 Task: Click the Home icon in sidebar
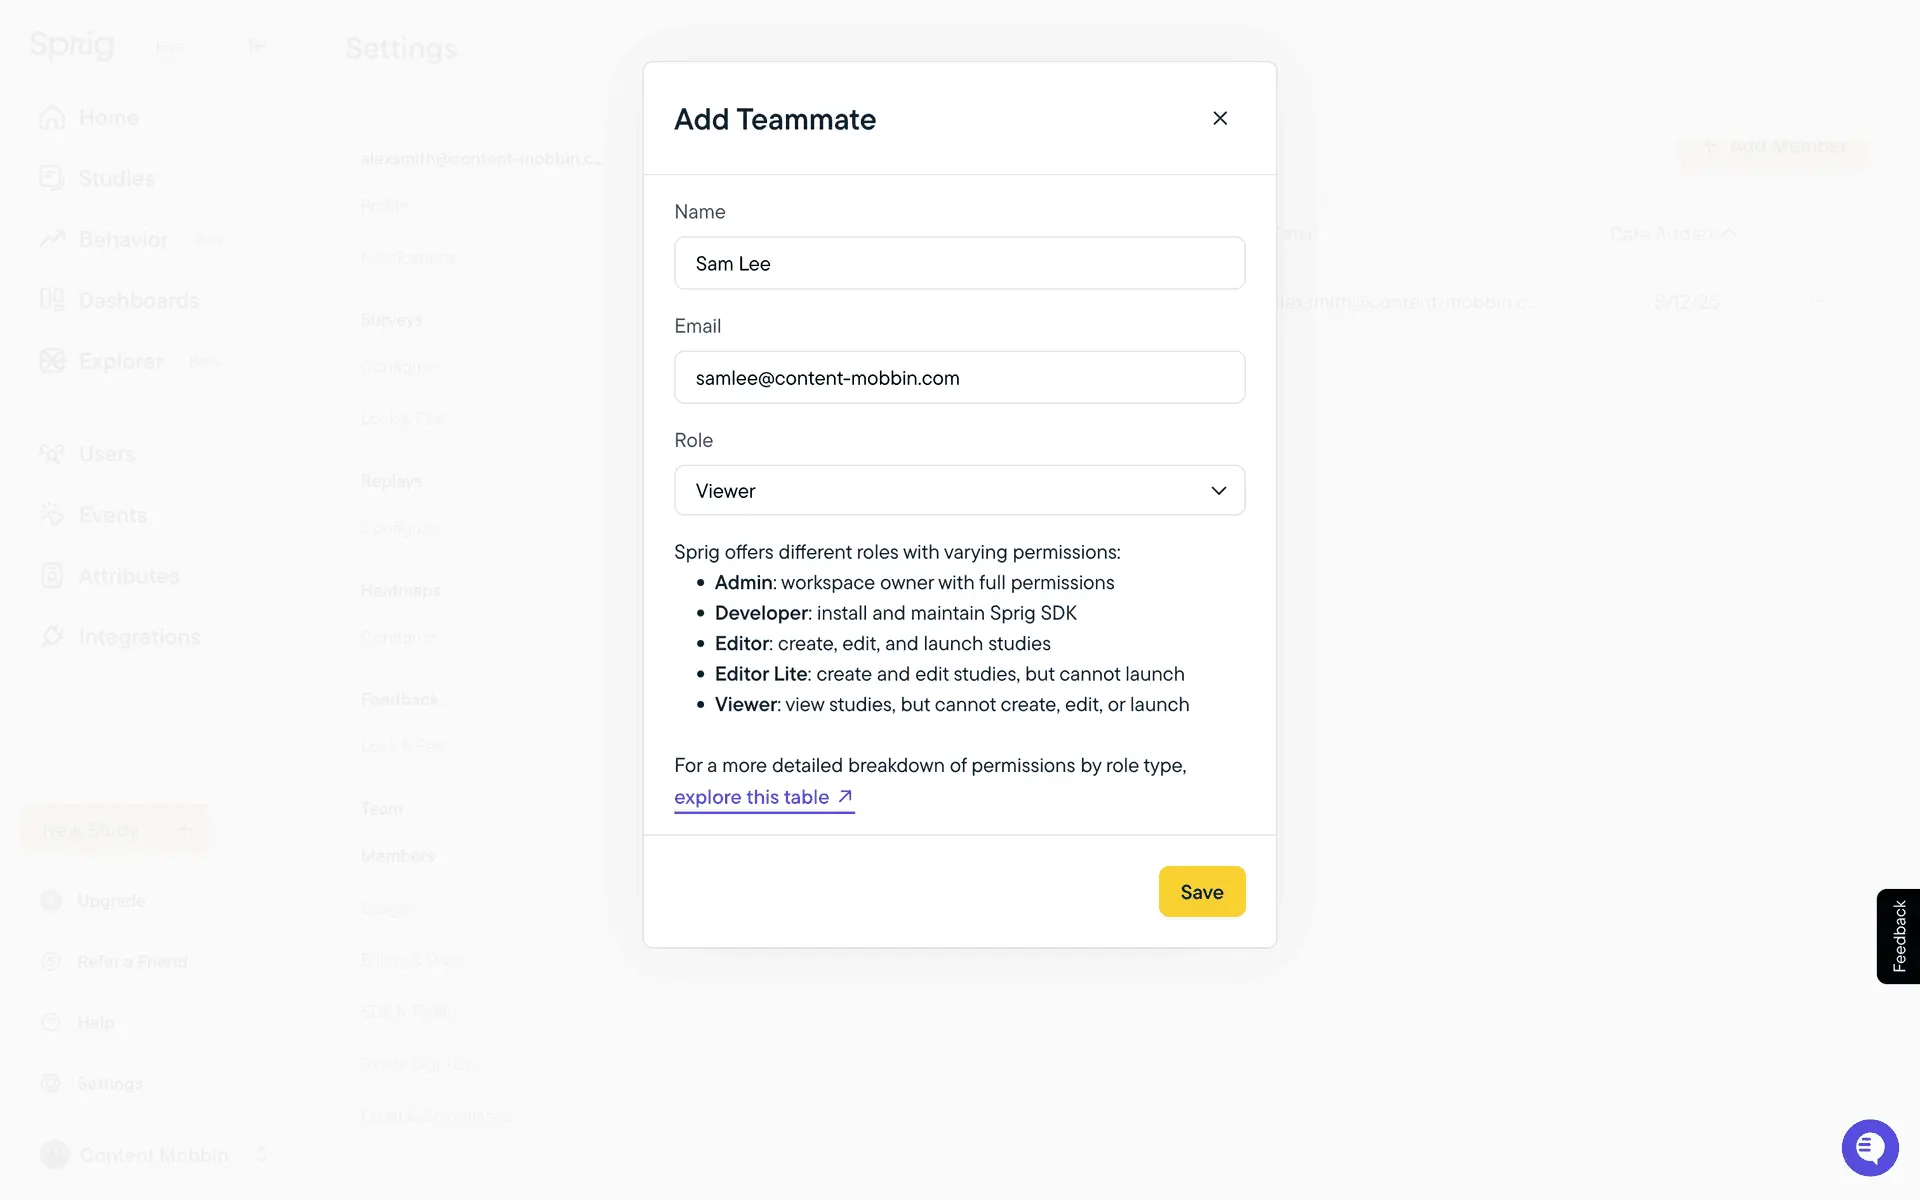[x=52, y=118]
